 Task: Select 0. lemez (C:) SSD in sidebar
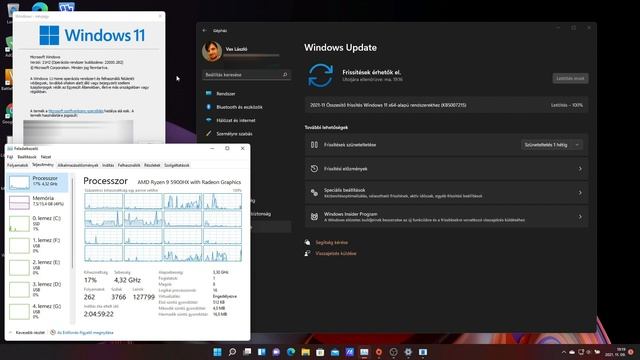coord(38,224)
